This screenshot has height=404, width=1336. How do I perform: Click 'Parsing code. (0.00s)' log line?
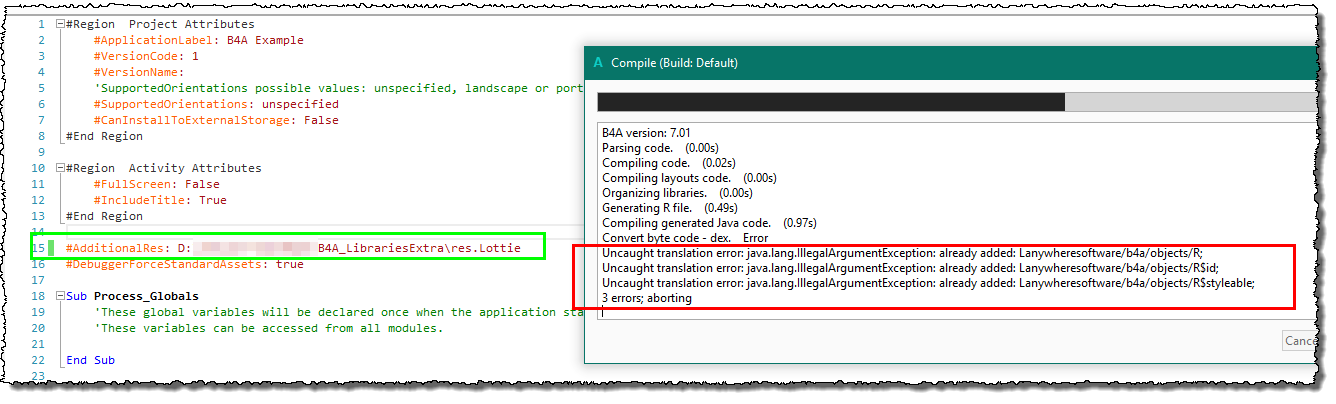tap(660, 147)
